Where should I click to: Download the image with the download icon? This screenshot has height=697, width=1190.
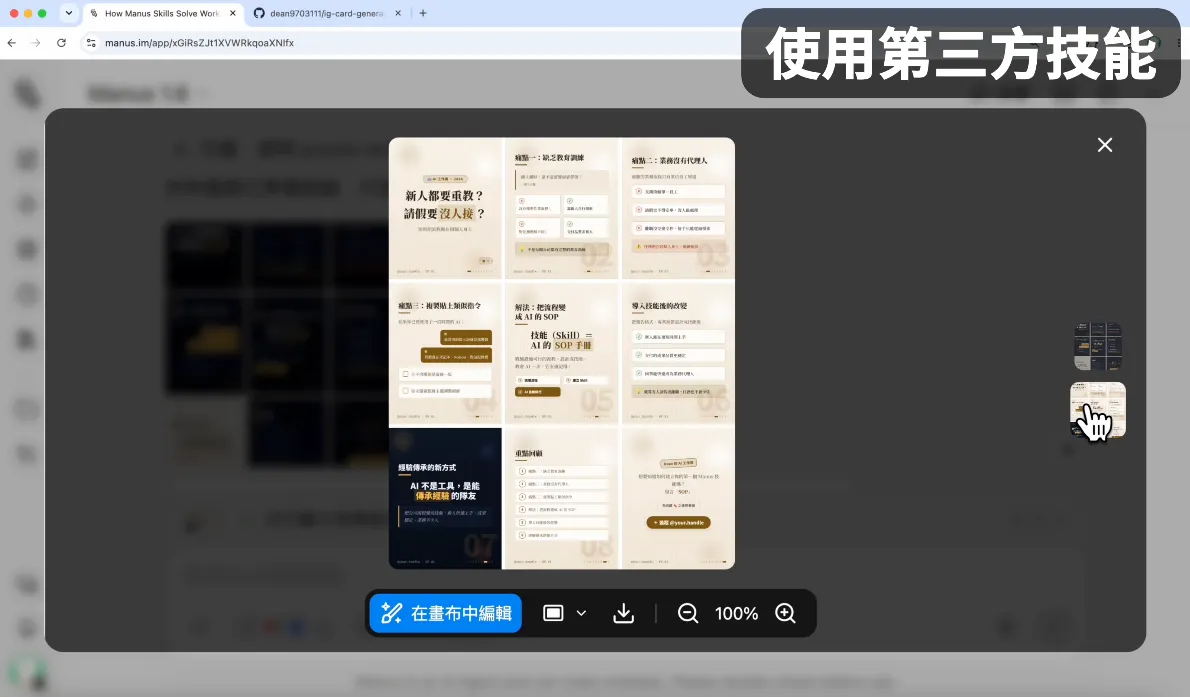click(623, 613)
